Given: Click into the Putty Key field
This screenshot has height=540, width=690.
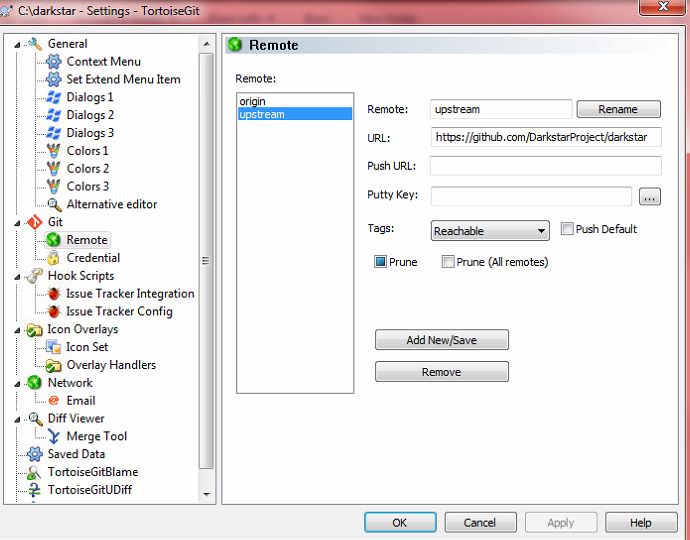Looking at the screenshot, I should pyautogui.click(x=531, y=196).
